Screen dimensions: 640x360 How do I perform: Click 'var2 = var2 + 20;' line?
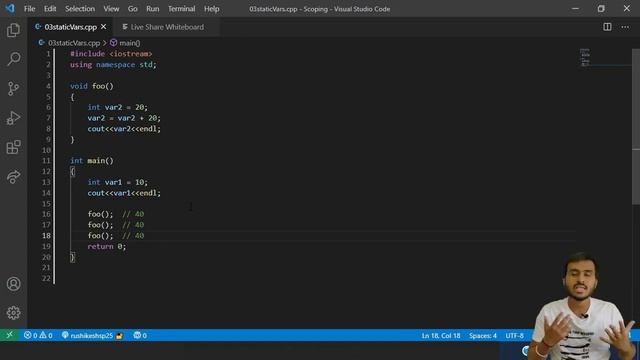(x=124, y=118)
